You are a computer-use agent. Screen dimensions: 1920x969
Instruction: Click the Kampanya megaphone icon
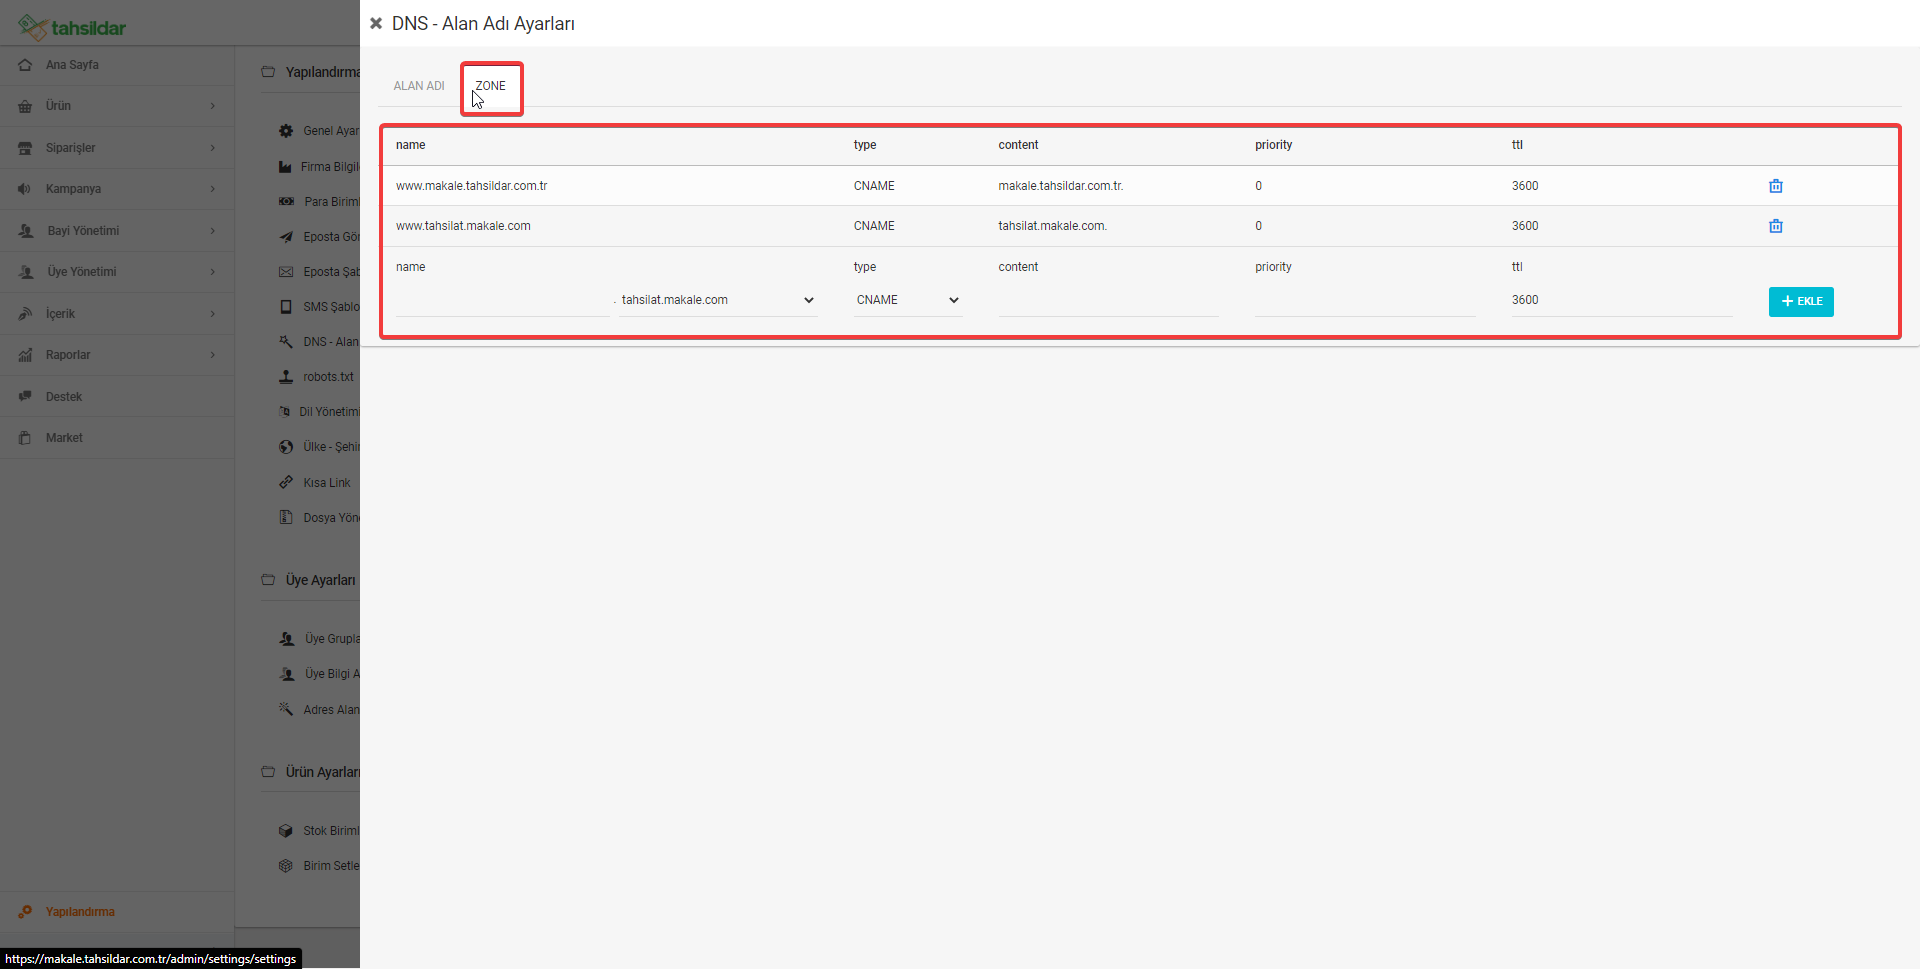pyautogui.click(x=25, y=189)
